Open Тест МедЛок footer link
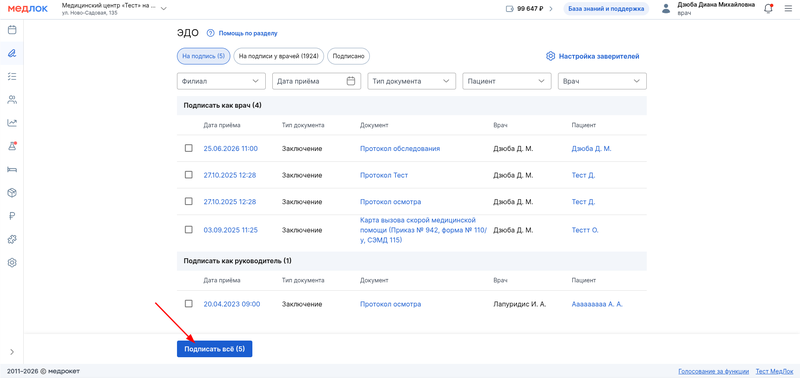The width and height of the screenshot is (800, 378). click(x=774, y=371)
